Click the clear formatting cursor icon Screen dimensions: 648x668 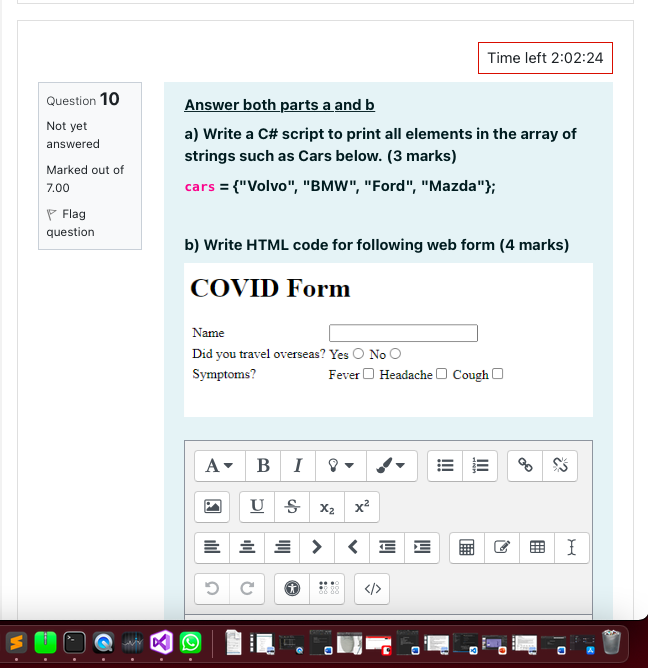572,547
